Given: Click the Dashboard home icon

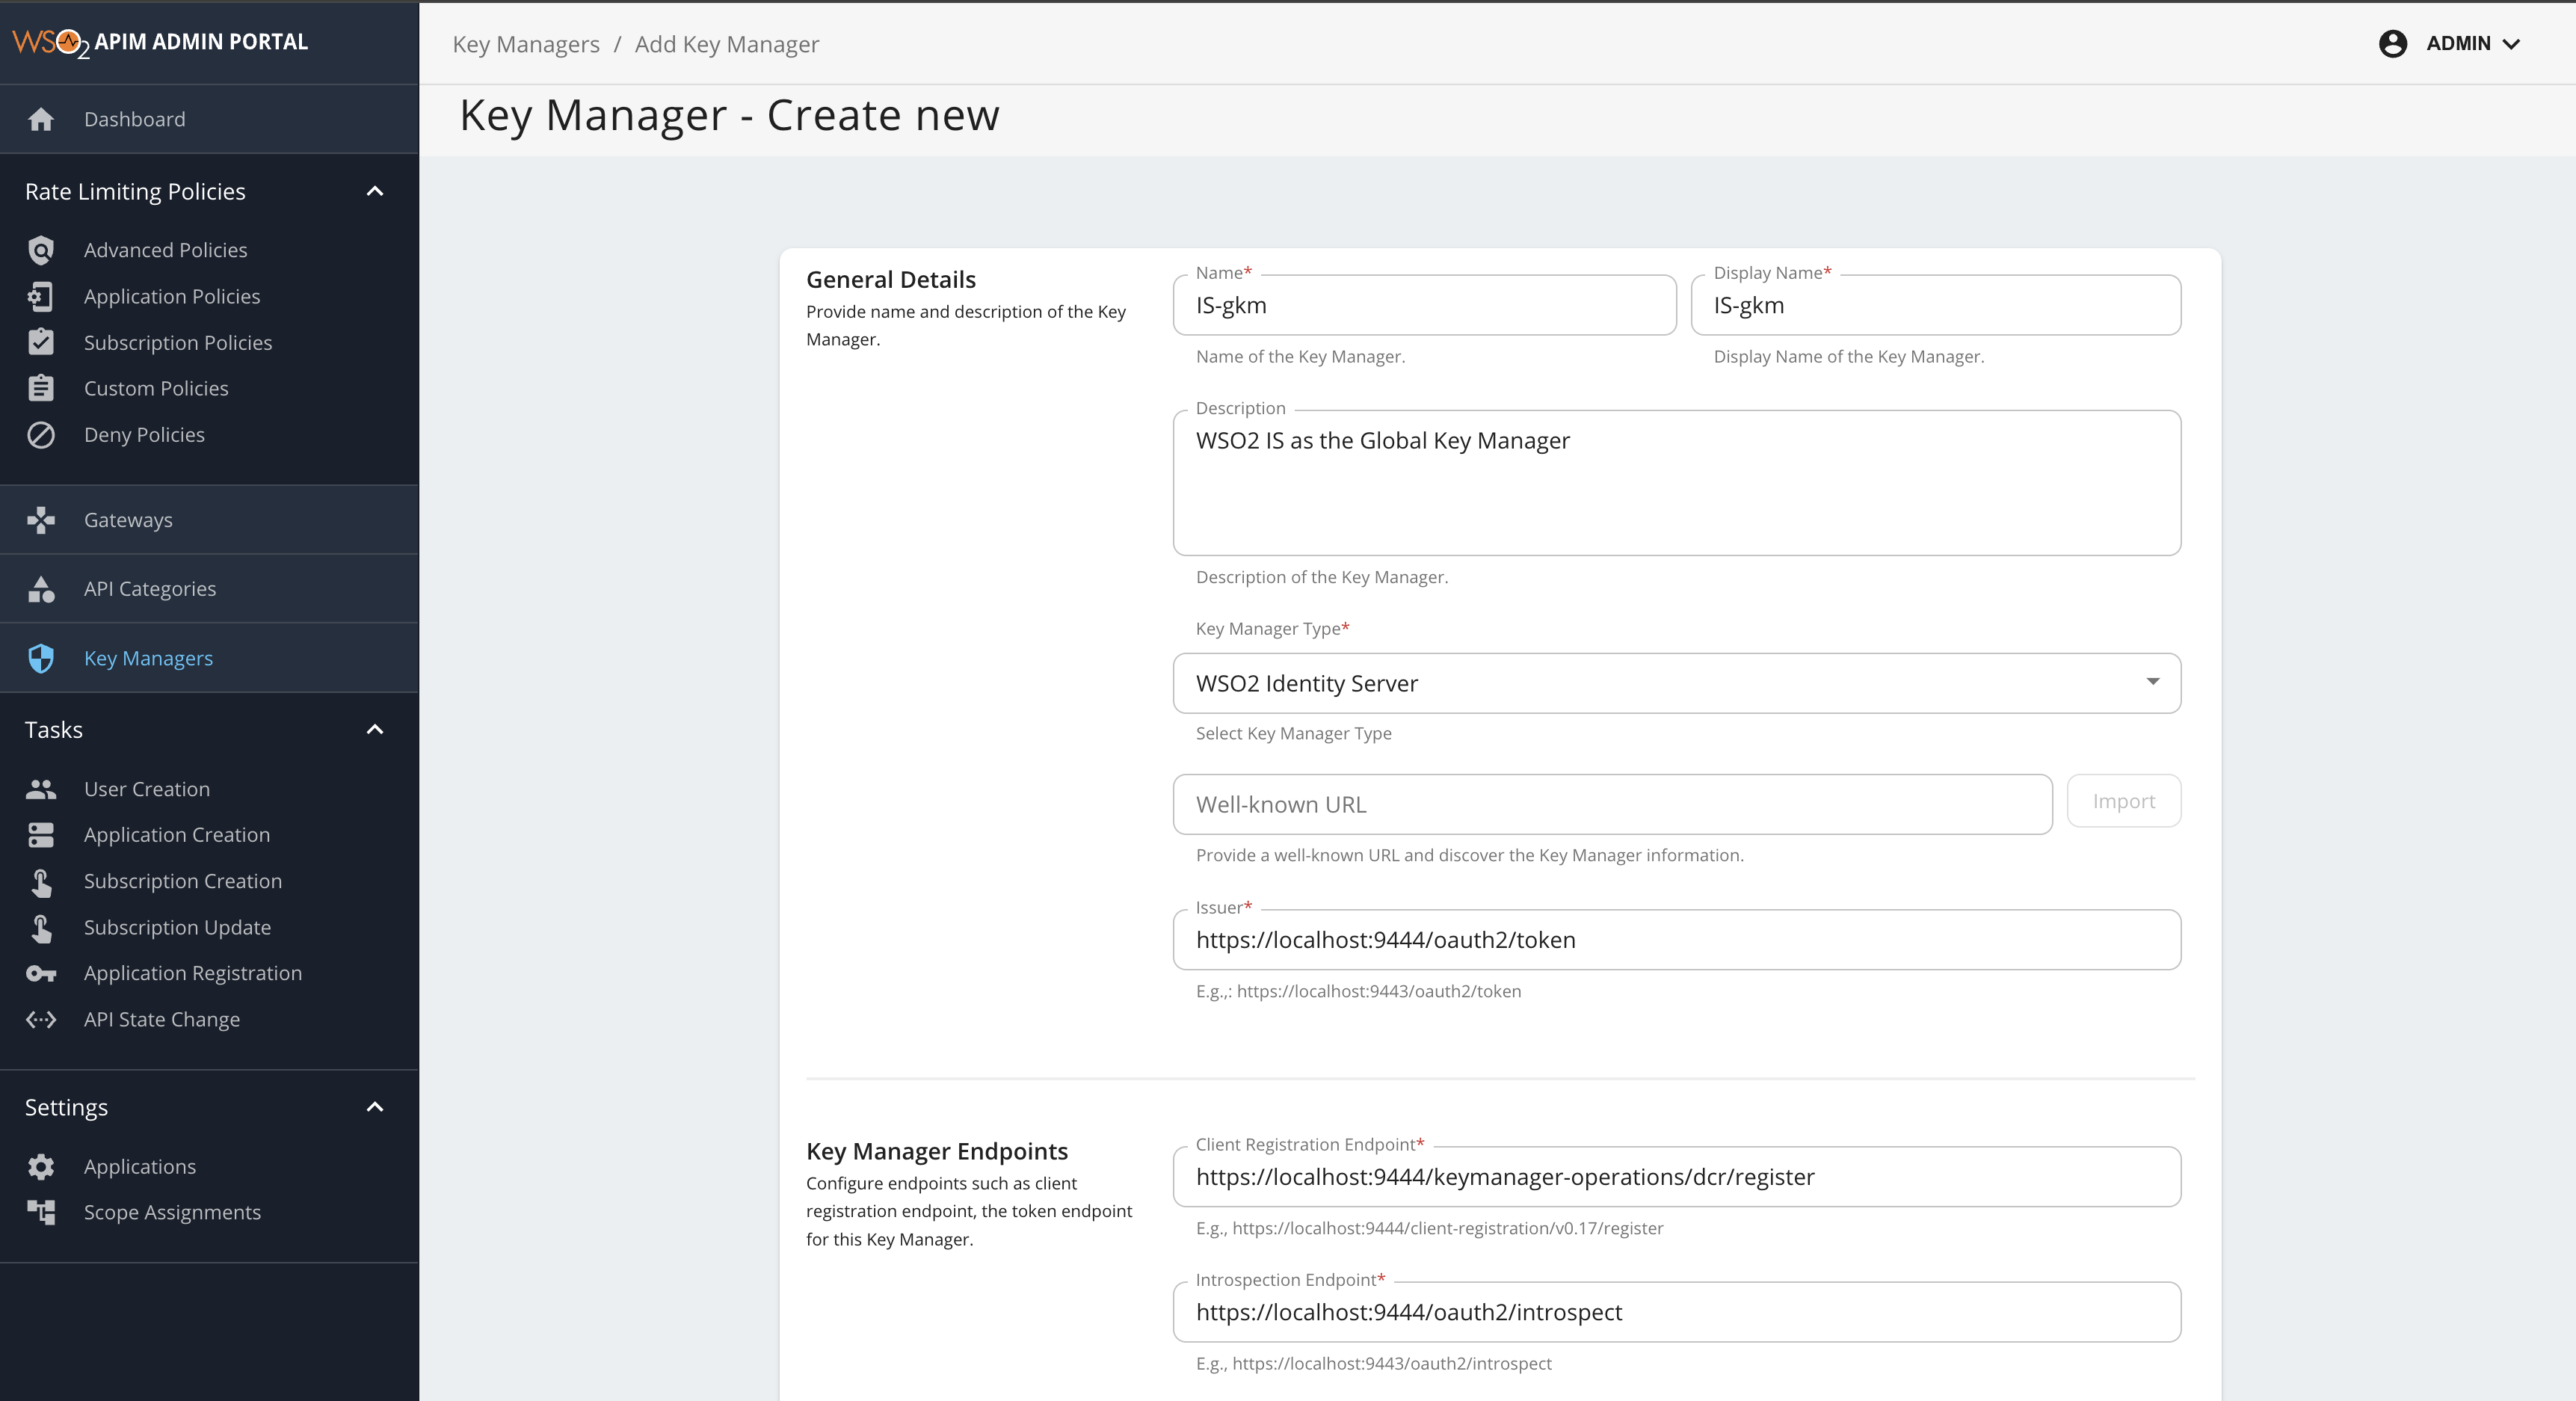Looking at the screenshot, I should 41,119.
